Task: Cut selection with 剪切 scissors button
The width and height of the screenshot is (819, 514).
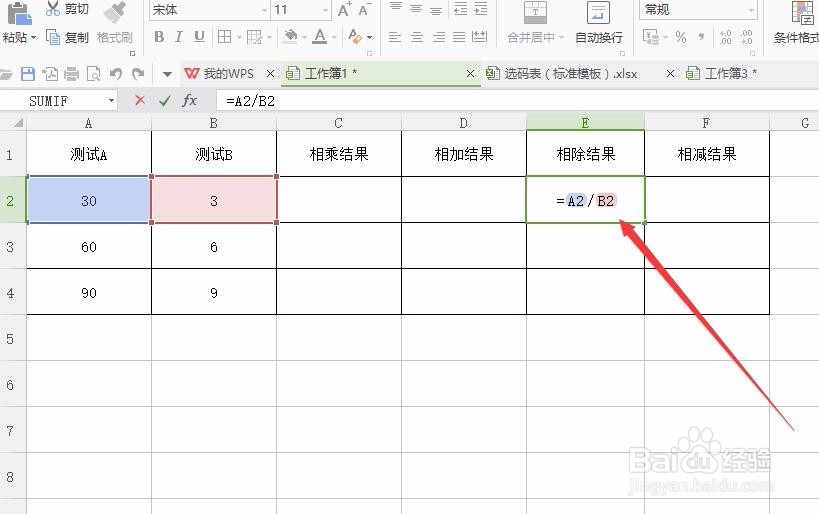Action: click(67, 9)
